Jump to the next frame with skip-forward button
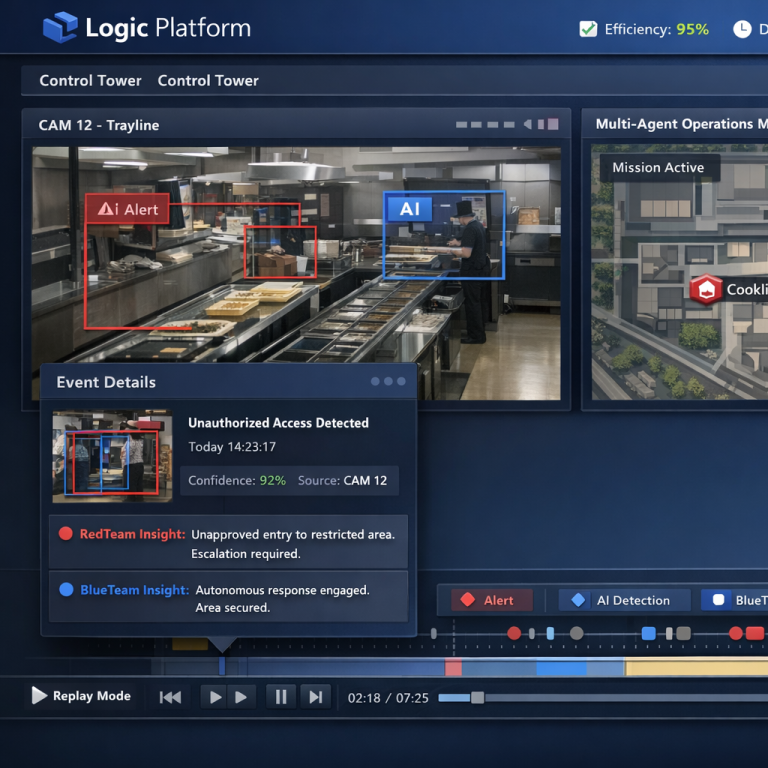The width and height of the screenshot is (768, 768). tap(315, 697)
